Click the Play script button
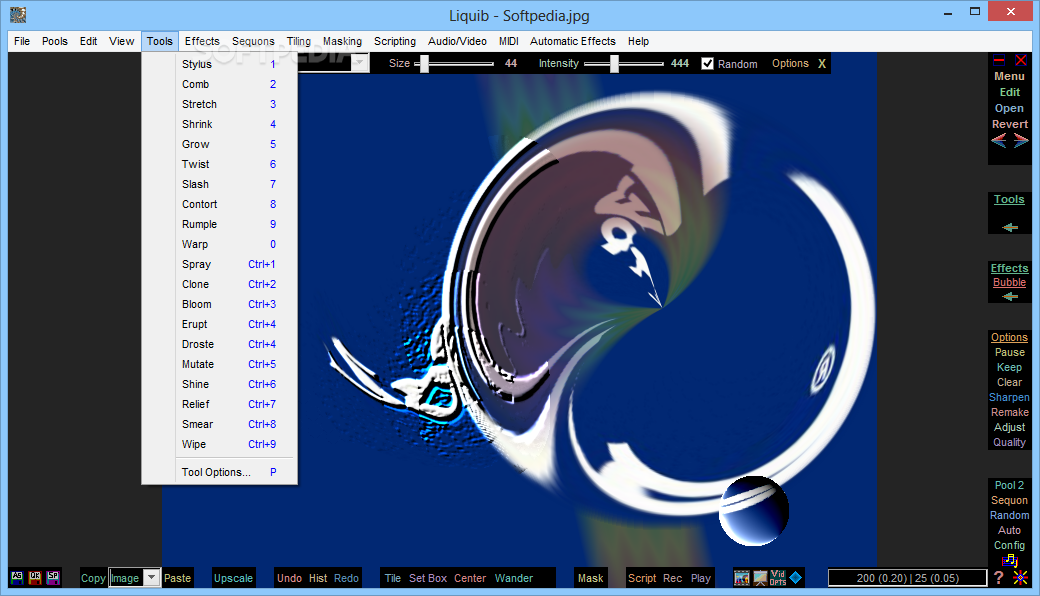Viewport: 1040px width, 596px height. coord(700,578)
